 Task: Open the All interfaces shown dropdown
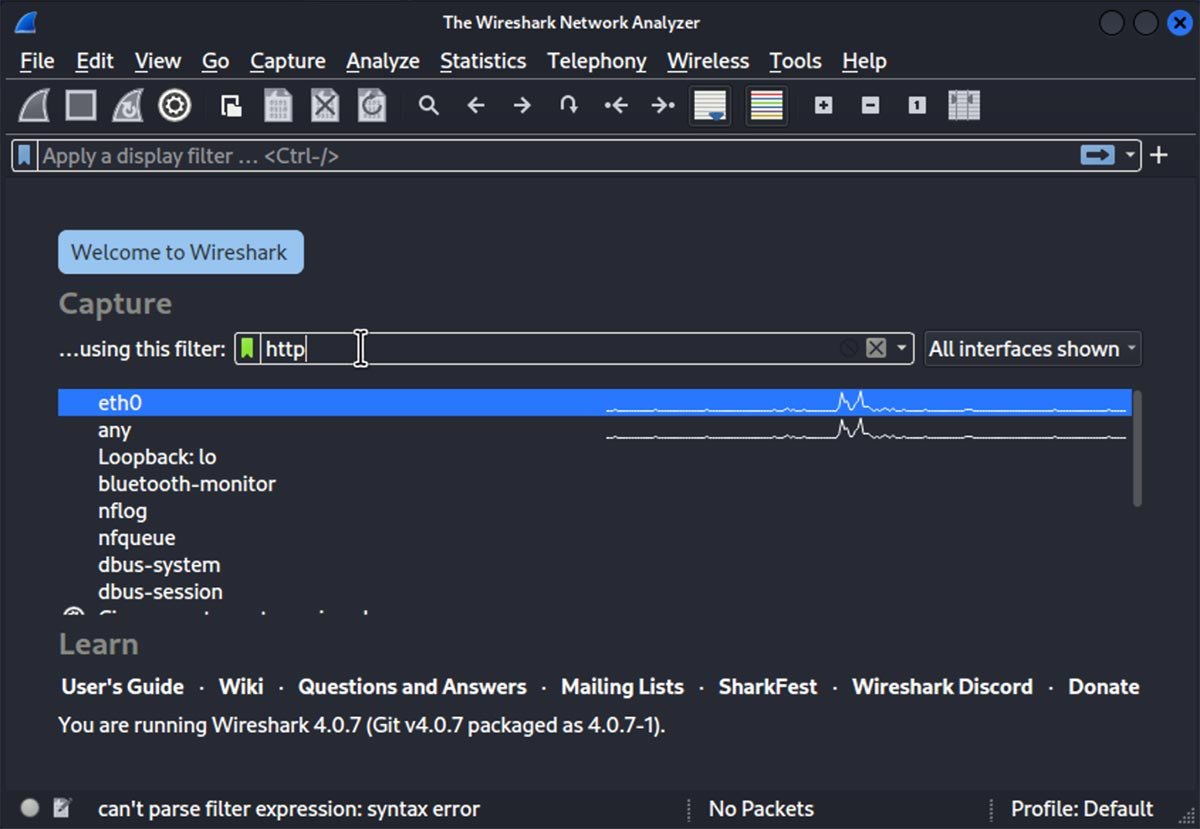[1033, 349]
